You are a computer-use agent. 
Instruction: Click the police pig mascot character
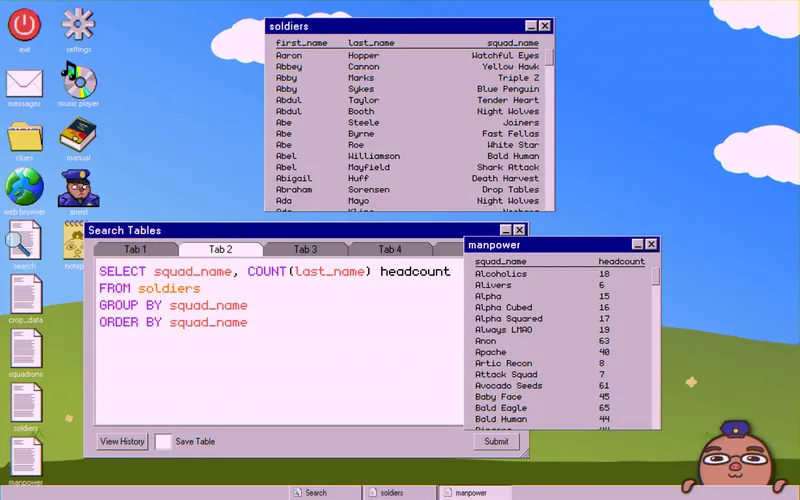coord(735,457)
